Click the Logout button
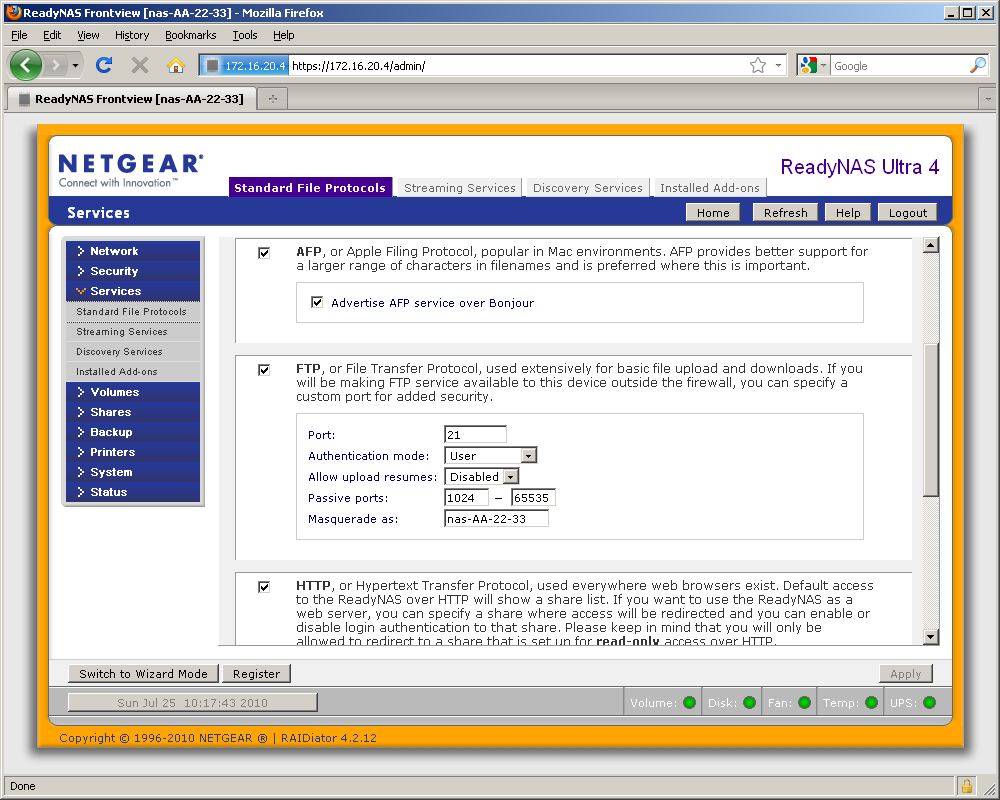1000x800 pixels. click(908, 212)
